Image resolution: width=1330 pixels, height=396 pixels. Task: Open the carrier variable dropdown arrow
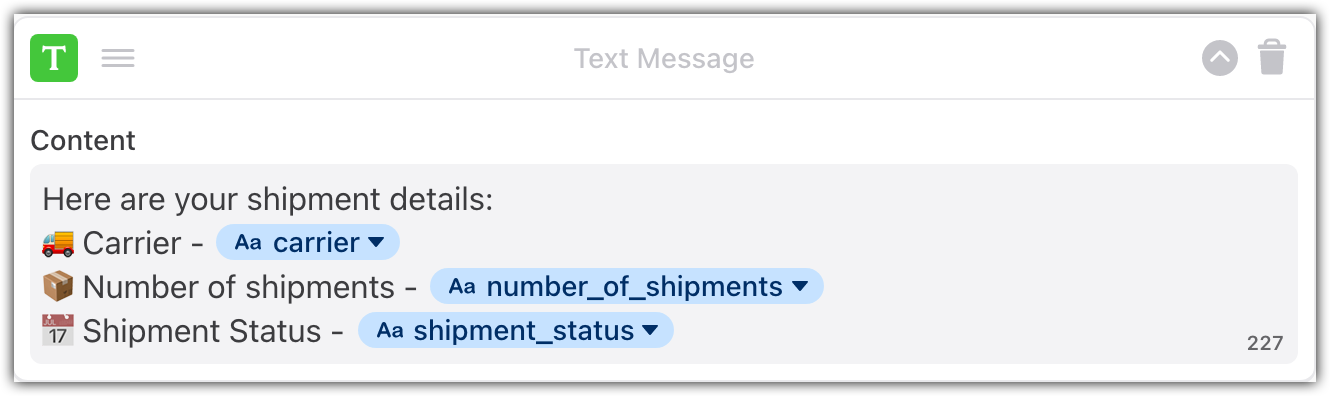coord(376,242)
